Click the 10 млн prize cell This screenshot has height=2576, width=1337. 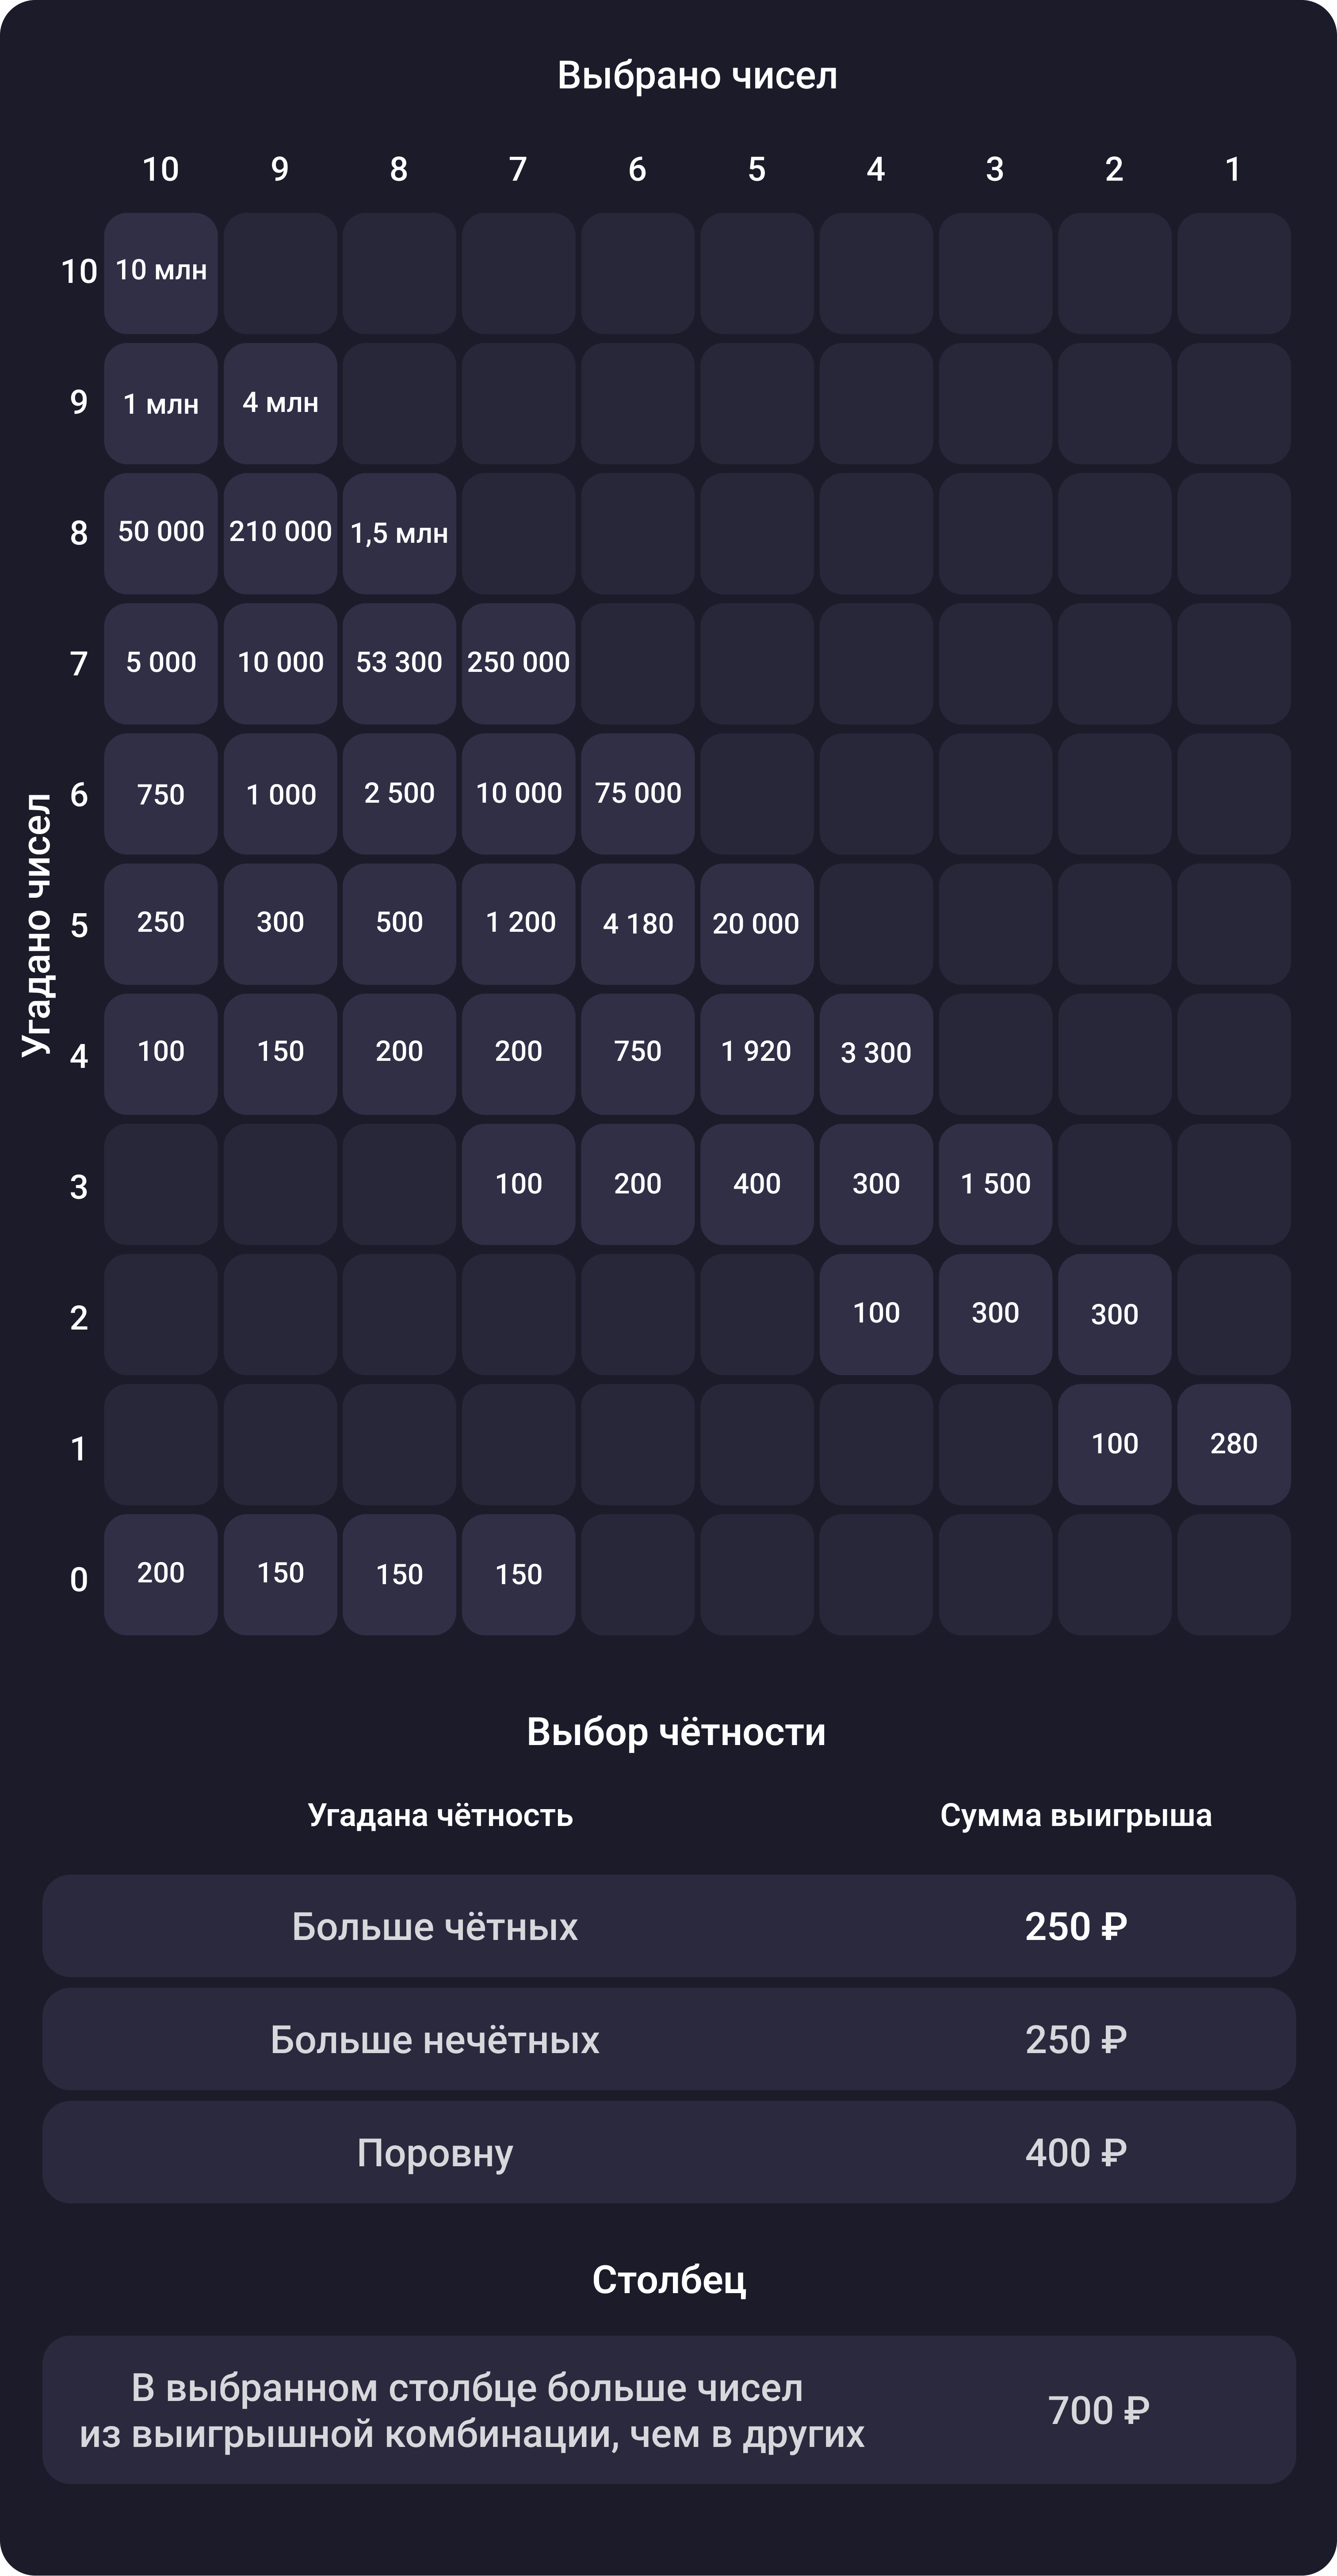161,273
